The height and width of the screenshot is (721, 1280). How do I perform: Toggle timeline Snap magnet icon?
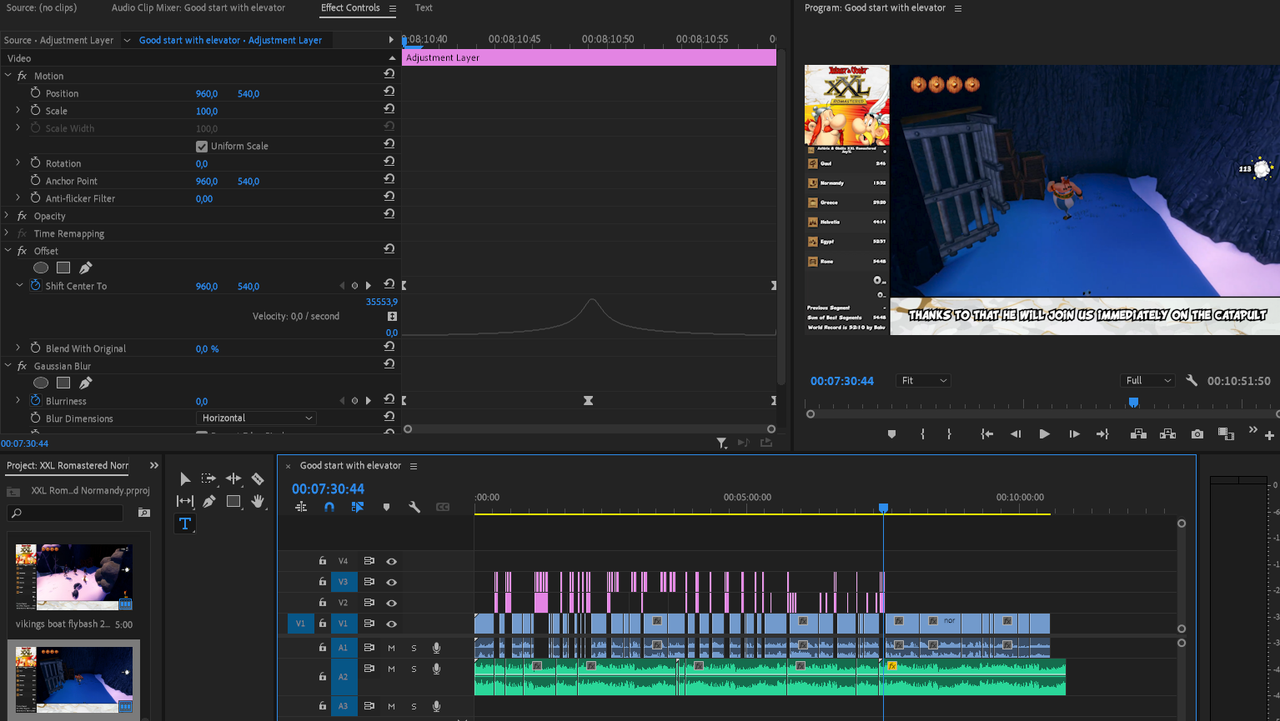point(329,507)
